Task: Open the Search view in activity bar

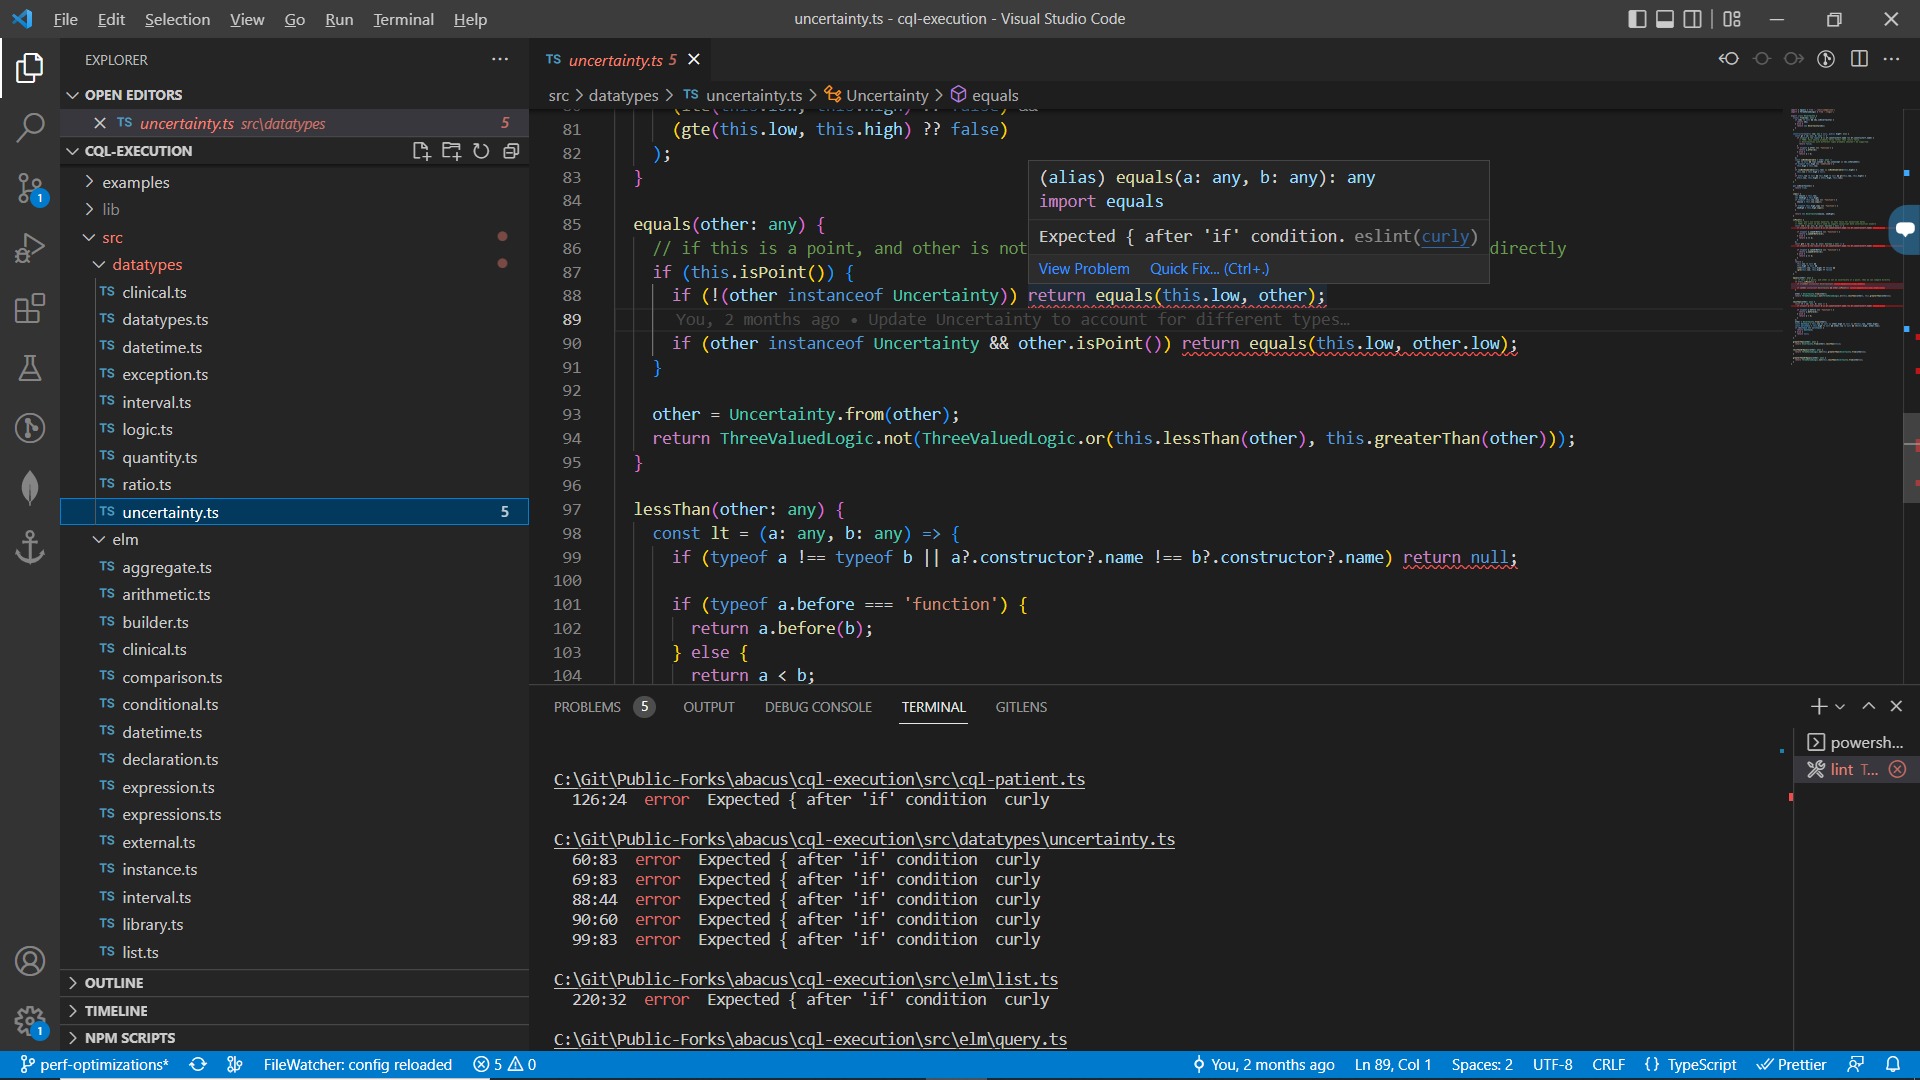Action: [x=30, y=127]
